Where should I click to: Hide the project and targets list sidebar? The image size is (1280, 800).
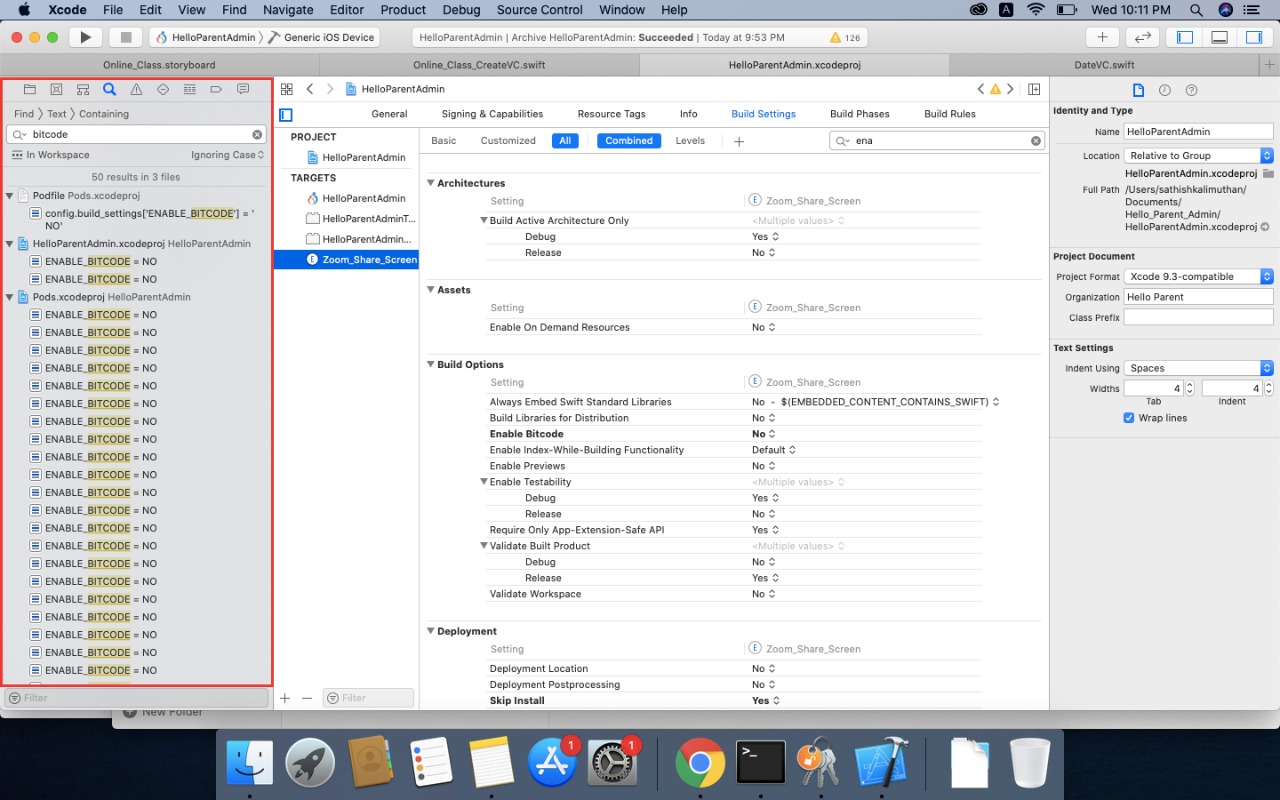(286, 115)
